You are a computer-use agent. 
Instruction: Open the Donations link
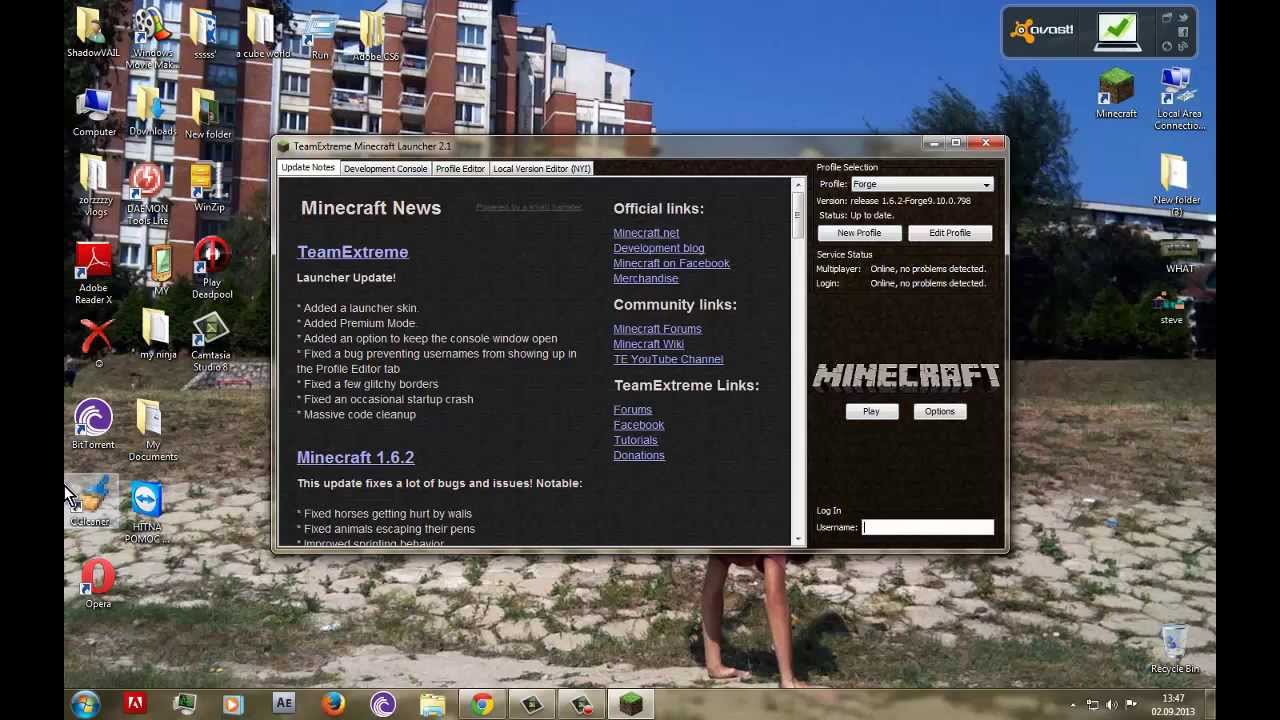[x=639, y=455]
